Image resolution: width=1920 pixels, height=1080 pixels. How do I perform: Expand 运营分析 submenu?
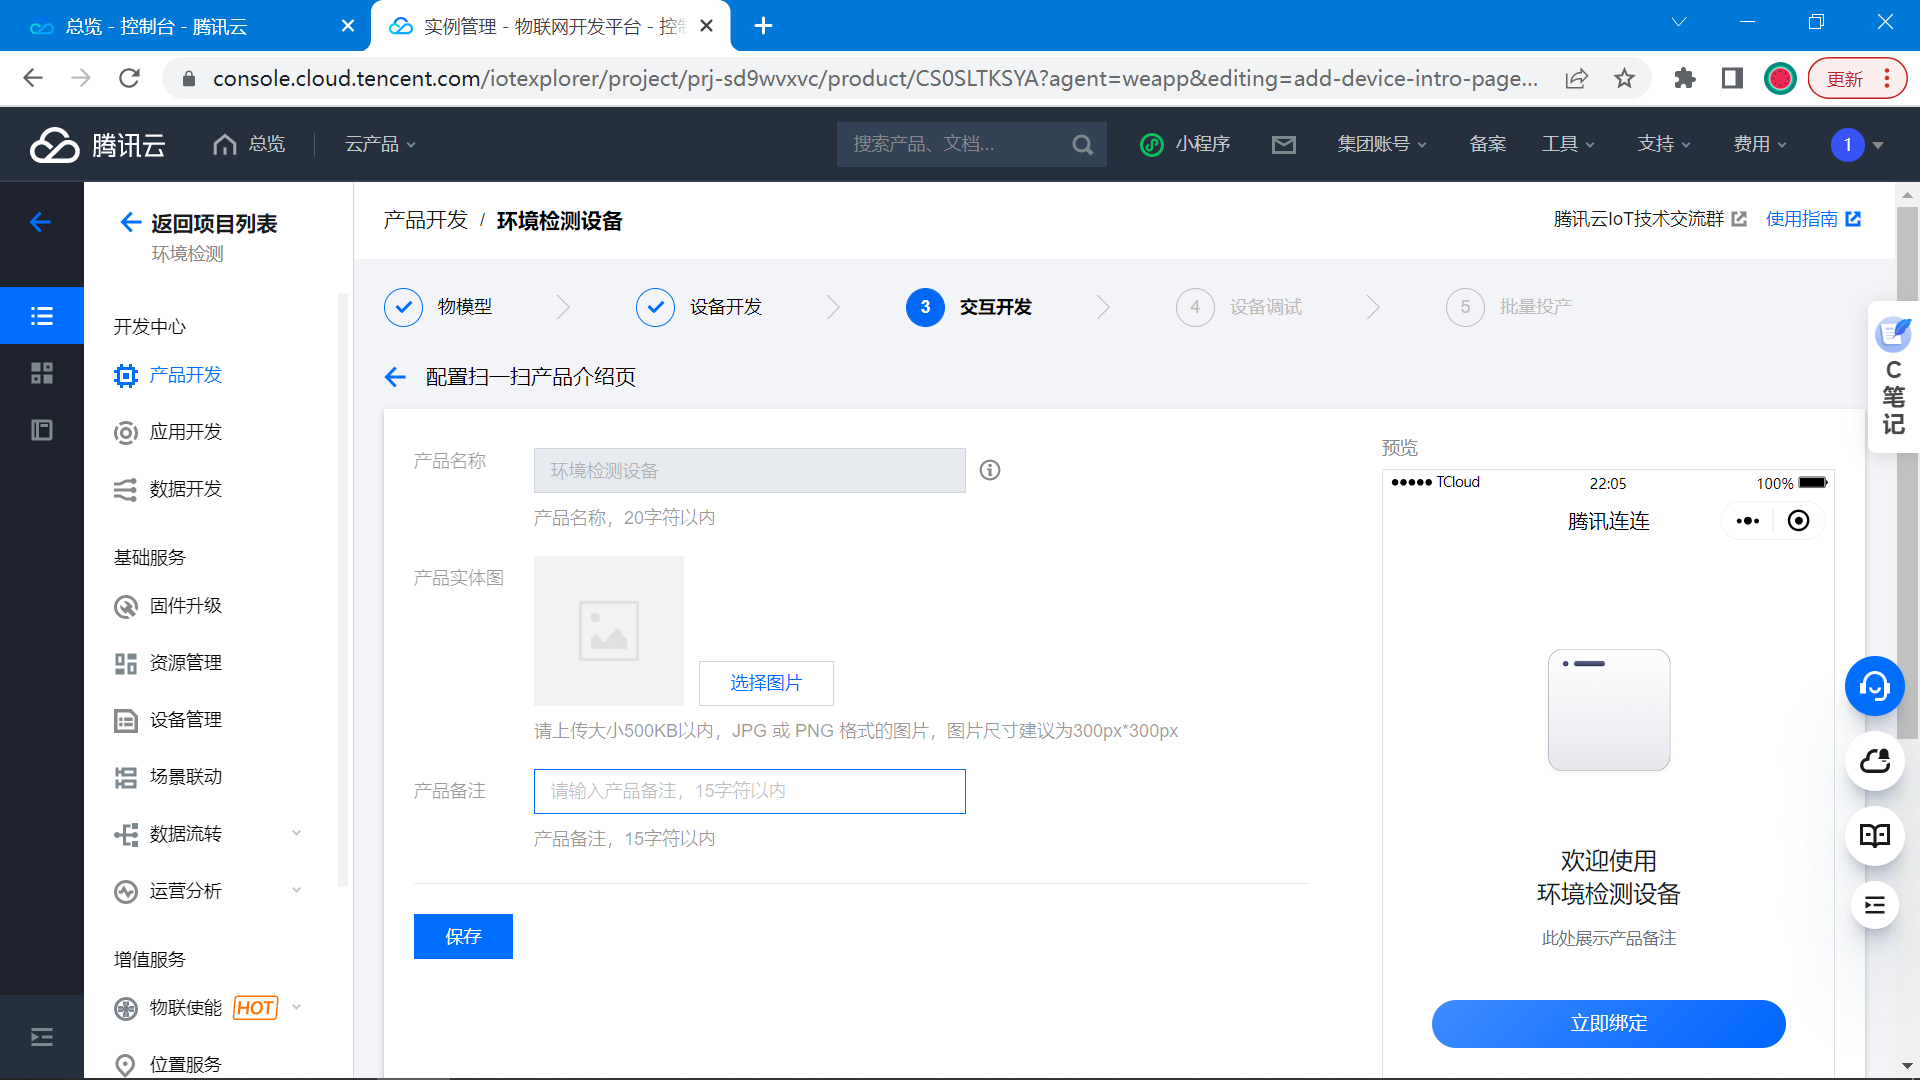pos(296,890)
